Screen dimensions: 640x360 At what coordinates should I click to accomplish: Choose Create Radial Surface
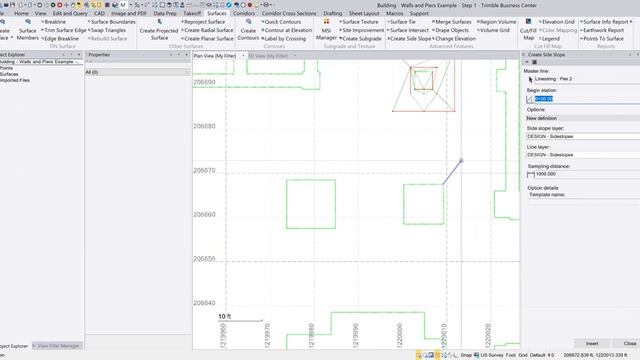pyautogui.click(x=207, y=30)
